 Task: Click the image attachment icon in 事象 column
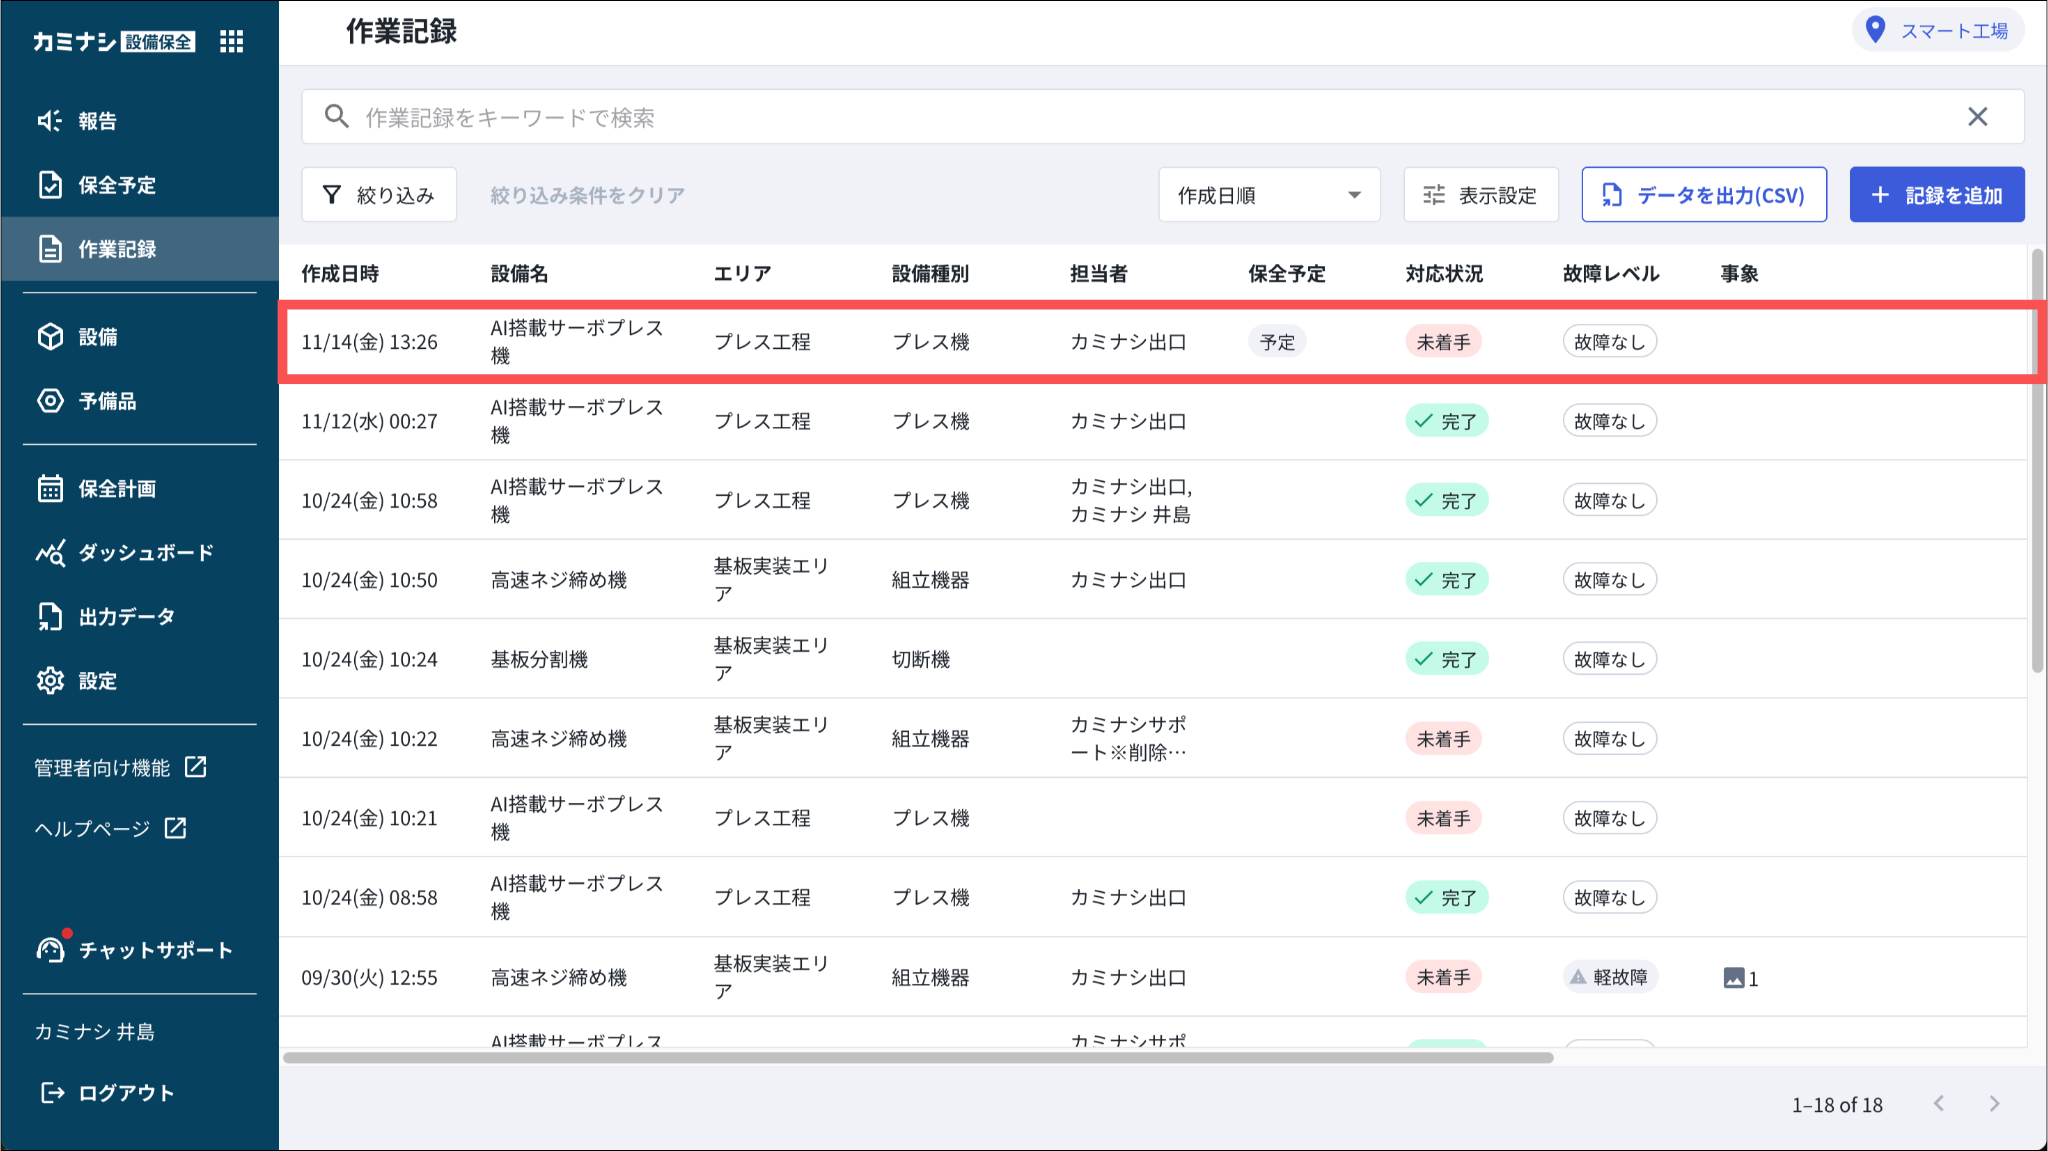point(1733,978)
